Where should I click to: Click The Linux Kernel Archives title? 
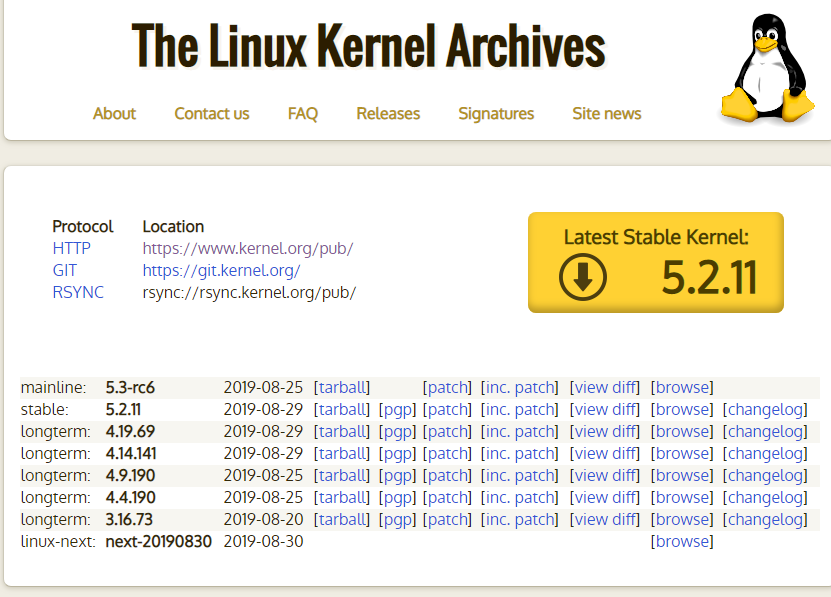tap(369, 46)
